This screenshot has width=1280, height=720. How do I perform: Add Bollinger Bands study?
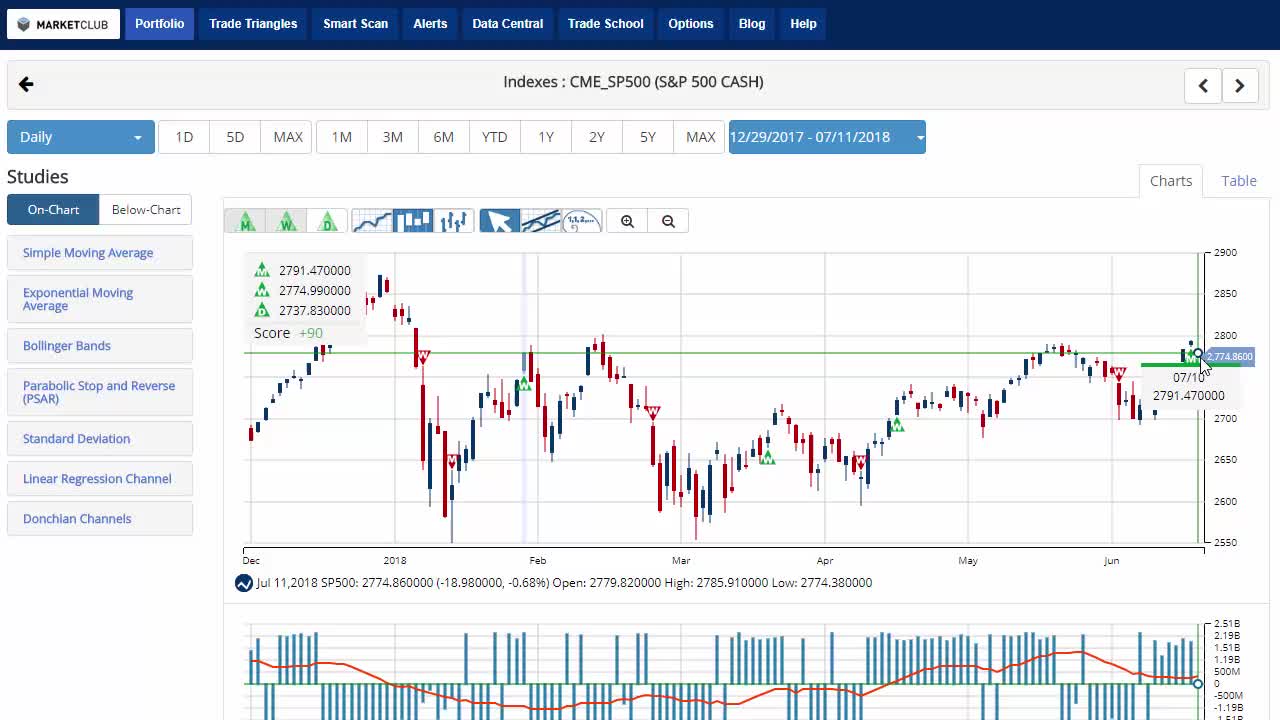[100, 346]
